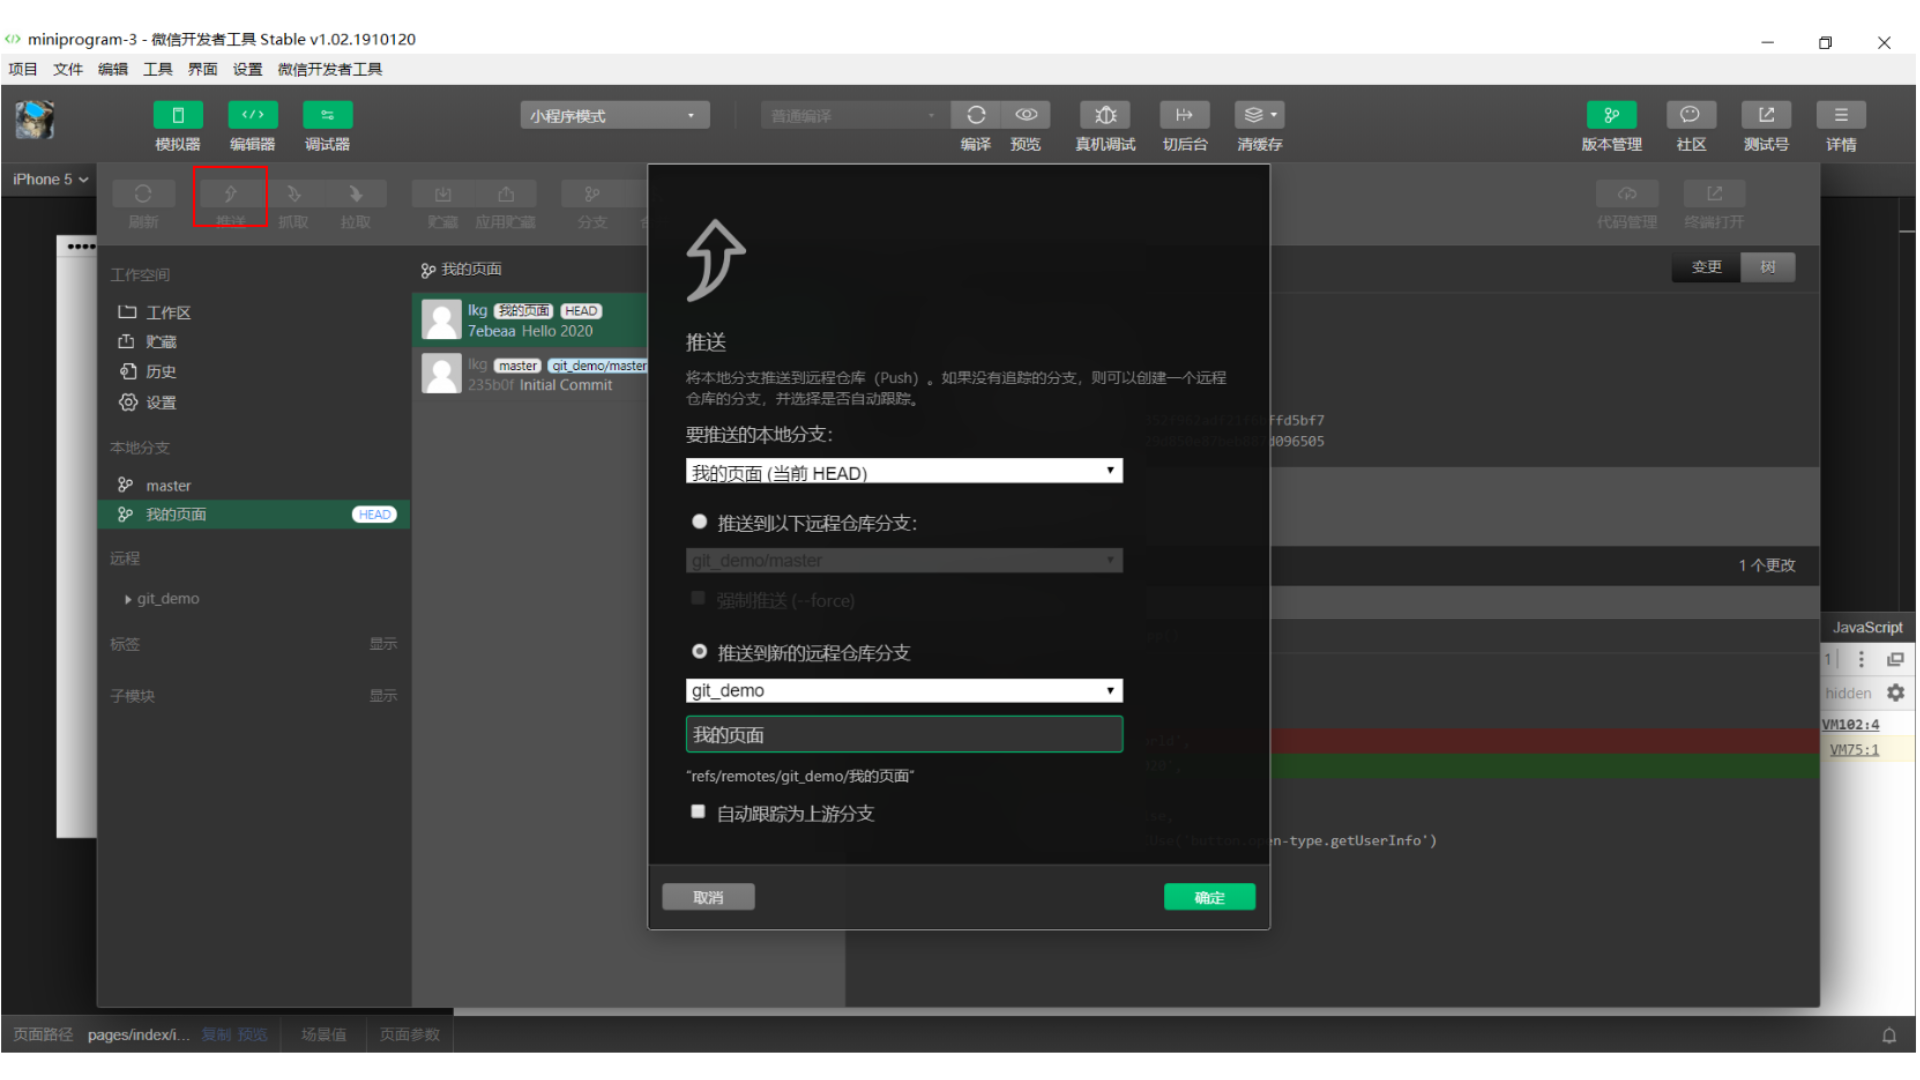Select push to existing remote branch radio
This screenshot has width=1920, height=1080.
[x=699, y=522]
